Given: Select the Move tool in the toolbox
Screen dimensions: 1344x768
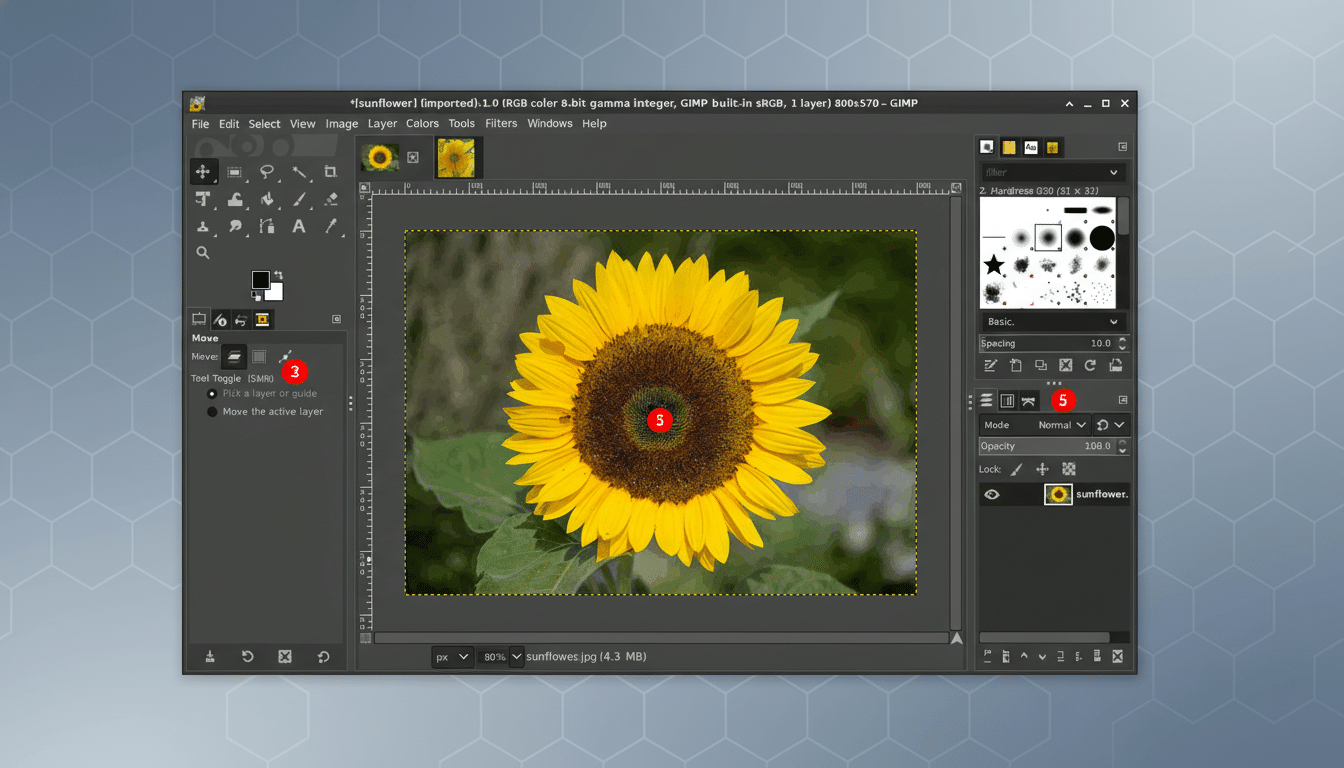Looking at the screenshot, I should pyautogui.click(x=204, y=171).
